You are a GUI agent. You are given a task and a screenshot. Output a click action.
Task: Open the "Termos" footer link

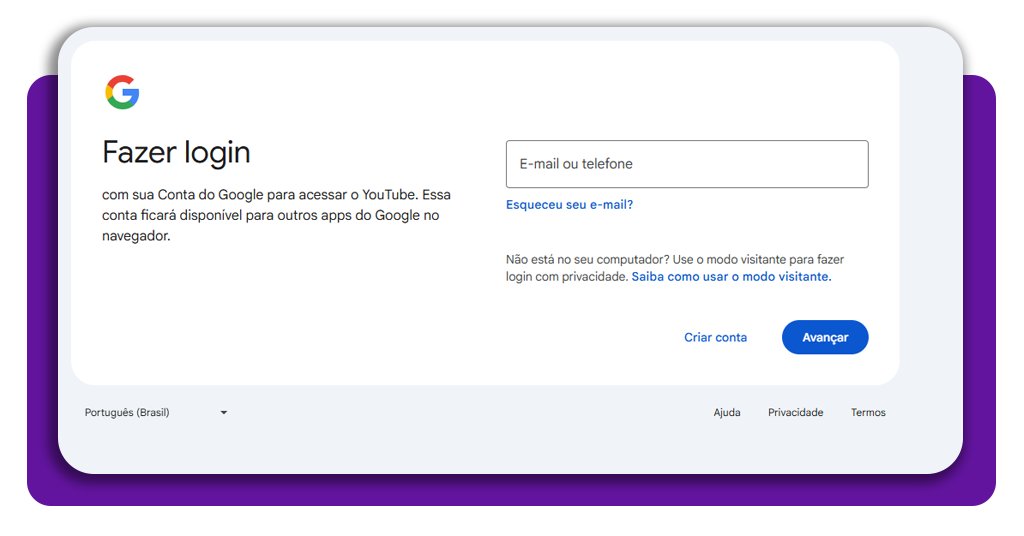pyautogui.click(x=868, y=412)
